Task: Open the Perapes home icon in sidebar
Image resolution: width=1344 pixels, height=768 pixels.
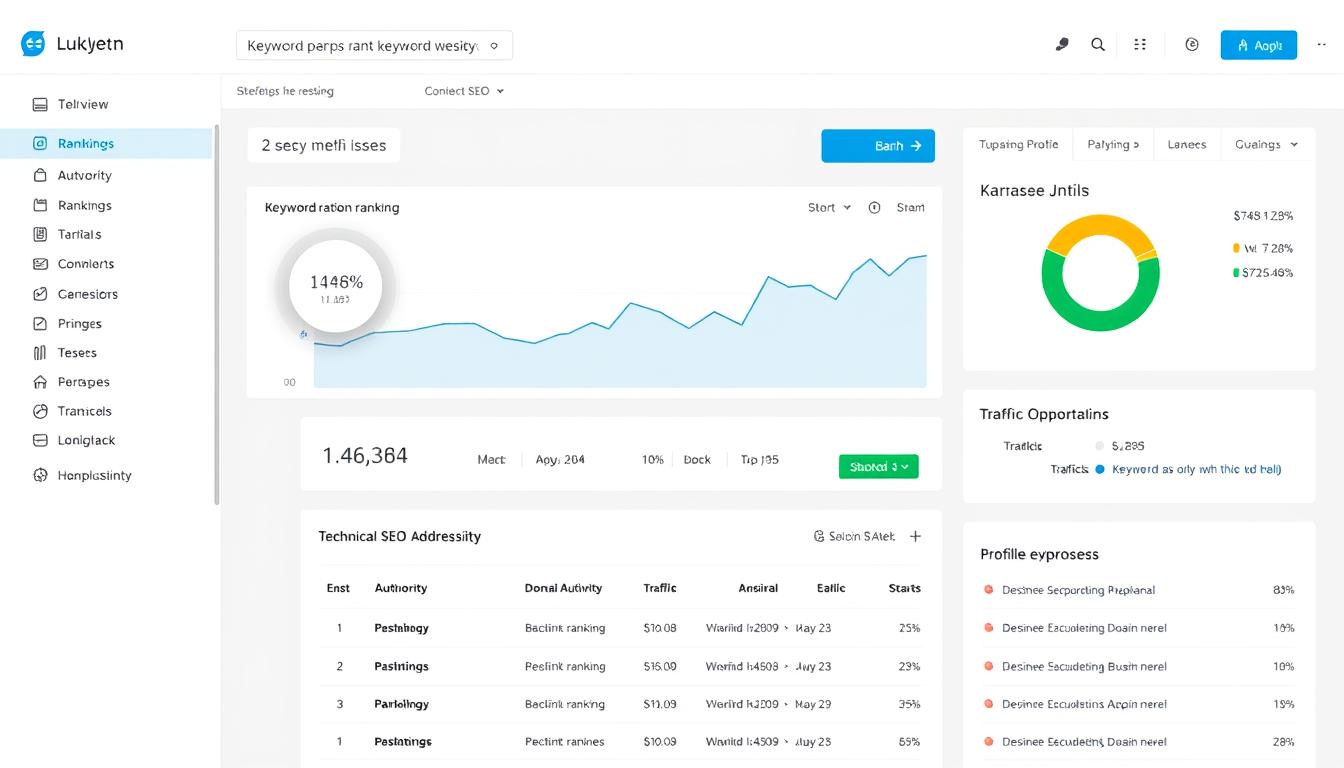Action: [40, 382]
